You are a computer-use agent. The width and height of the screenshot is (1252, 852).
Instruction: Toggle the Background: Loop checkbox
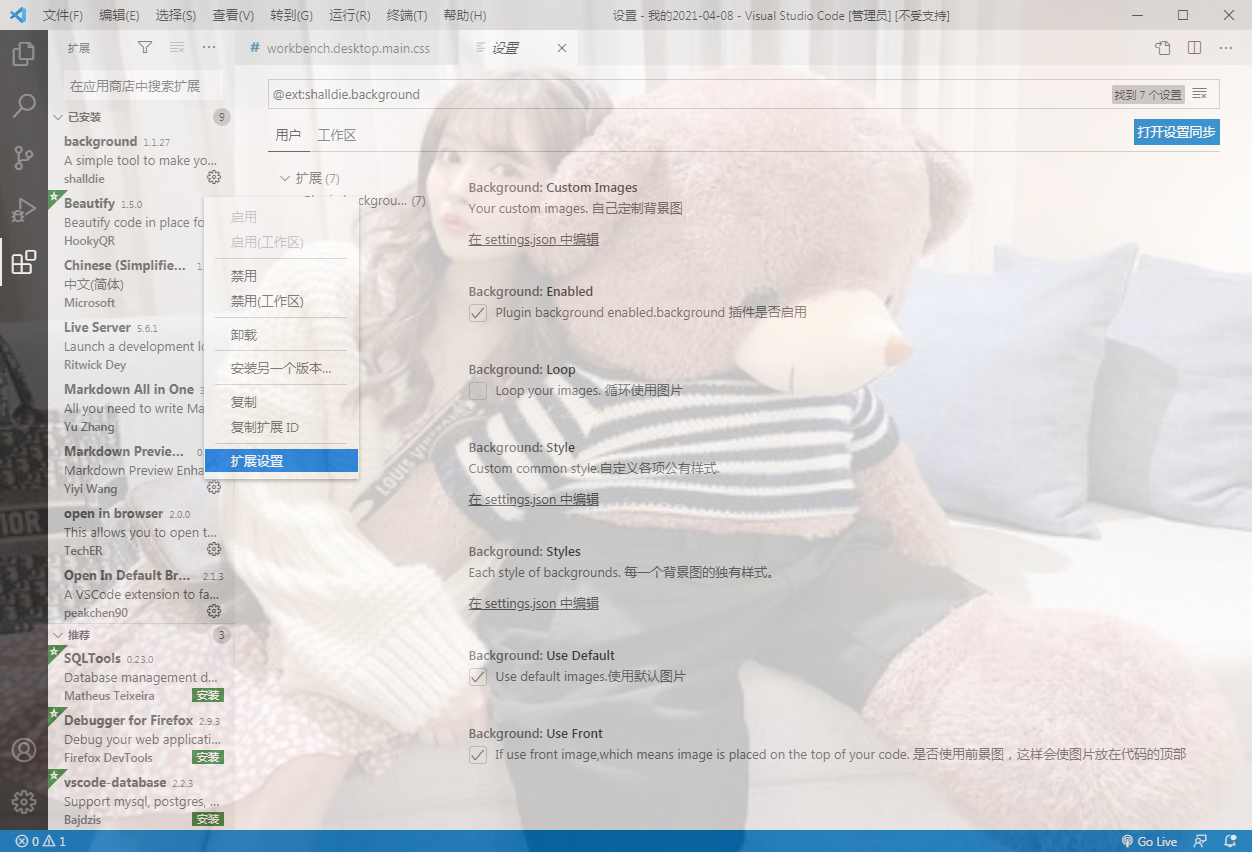(x=478, y=391)
